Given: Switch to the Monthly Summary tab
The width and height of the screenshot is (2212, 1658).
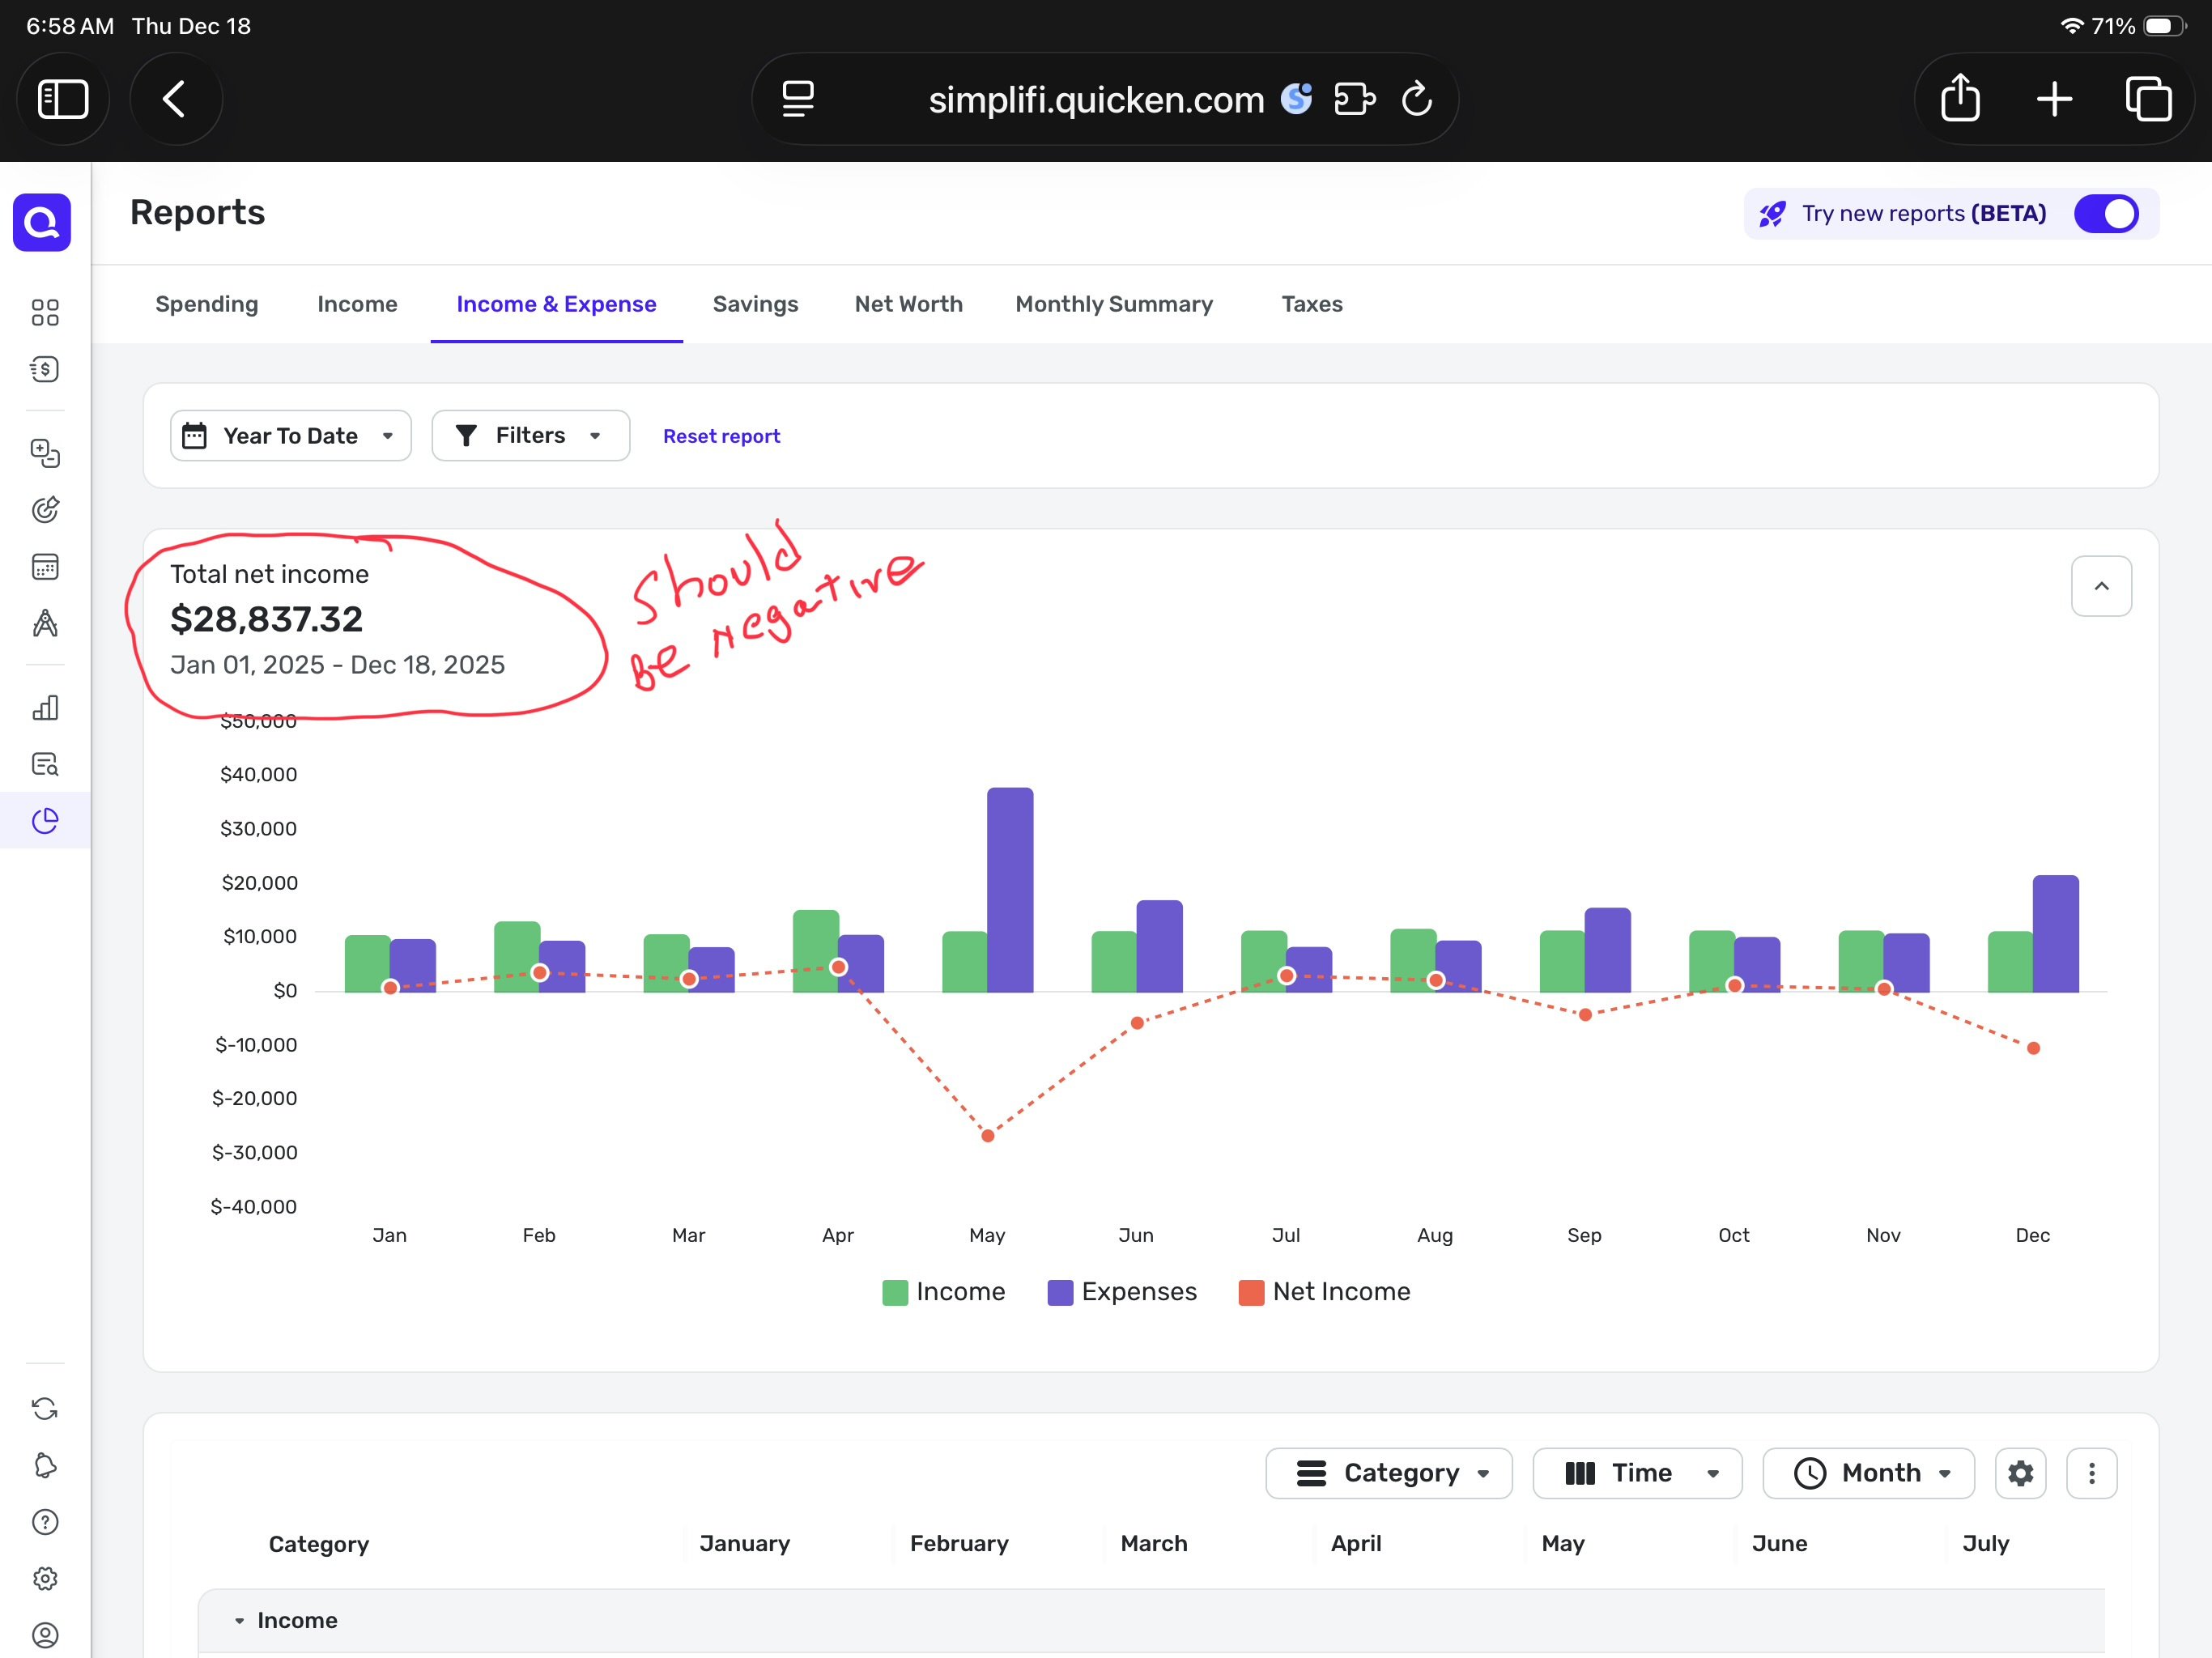Looking at the screenshot, I should click(x=1114, y=304).
